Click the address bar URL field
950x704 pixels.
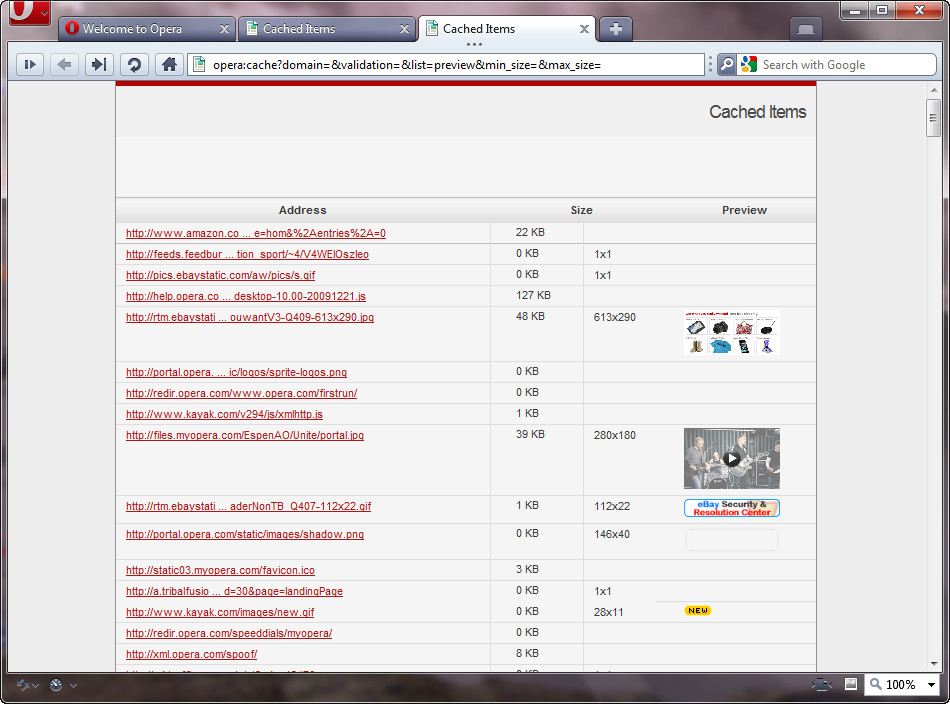pyautogui.click(x=448, y=64)
